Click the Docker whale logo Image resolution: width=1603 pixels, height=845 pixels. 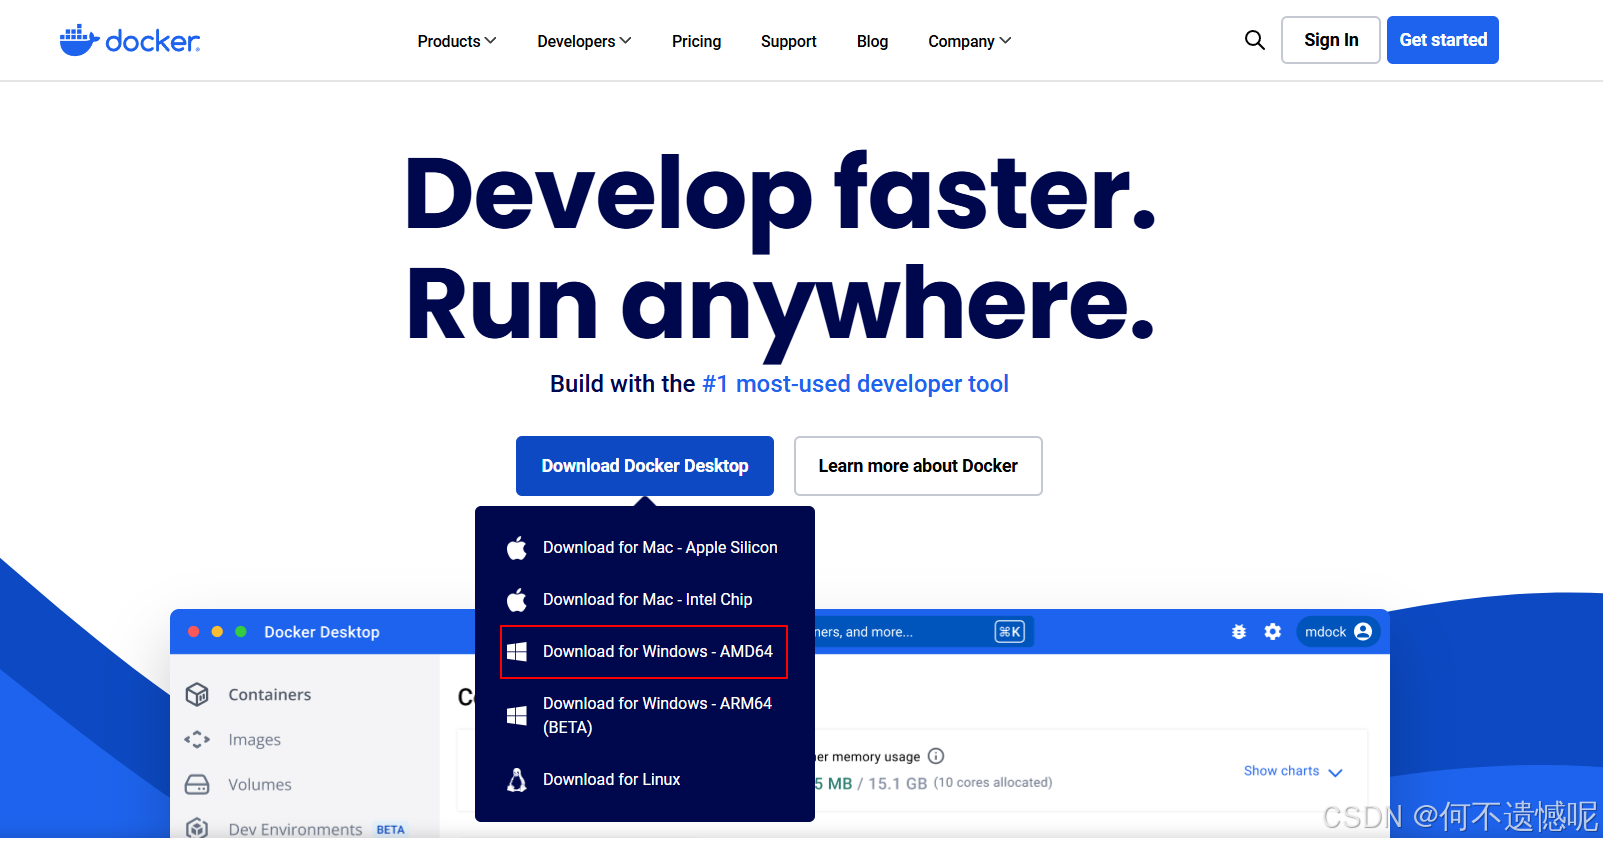click(129, 40)
